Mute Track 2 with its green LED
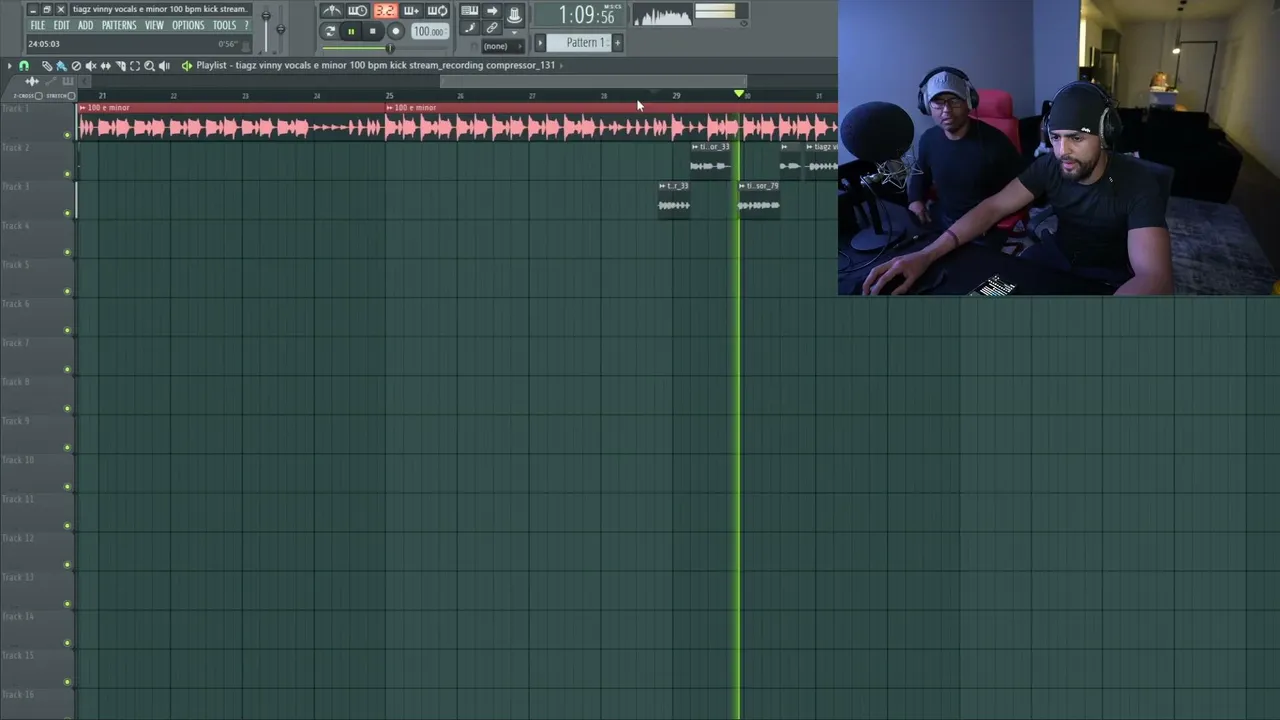Viewport: 1280px width, 720px height. [67, 174]
